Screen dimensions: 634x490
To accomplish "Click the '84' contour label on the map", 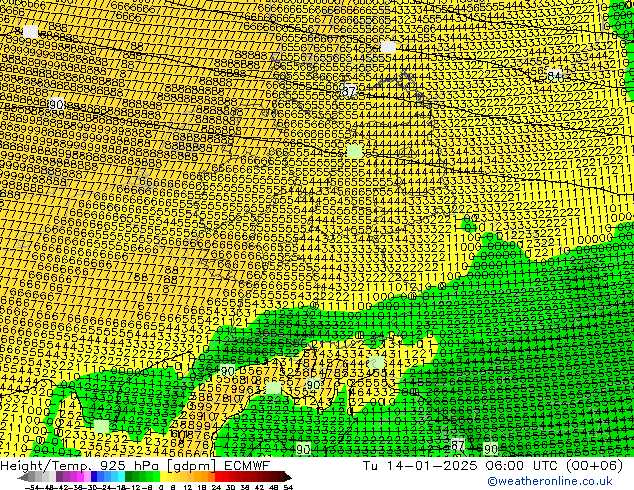I will coord(554,75).
